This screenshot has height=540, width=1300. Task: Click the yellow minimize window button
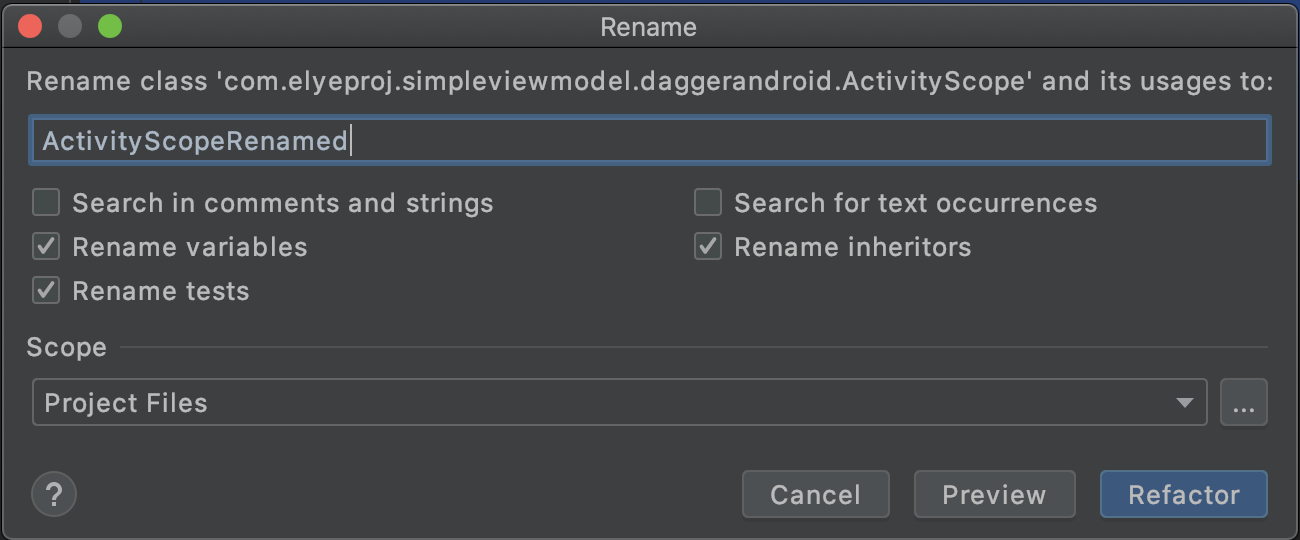click(70, 26)
